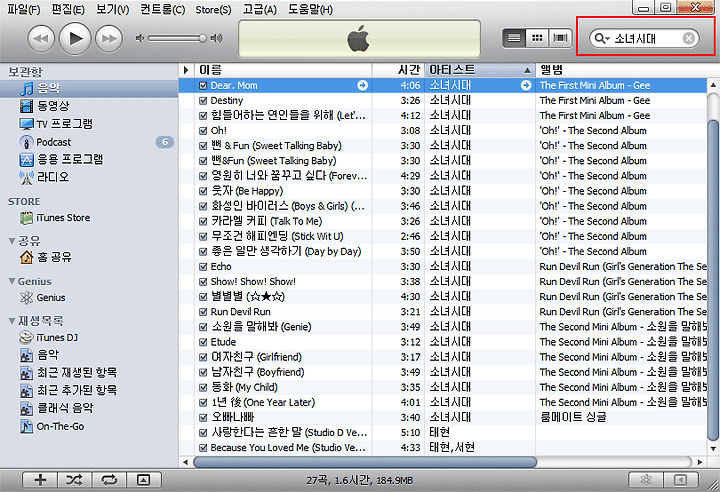Collapse the Genius sidebar section

pos(12,281)
